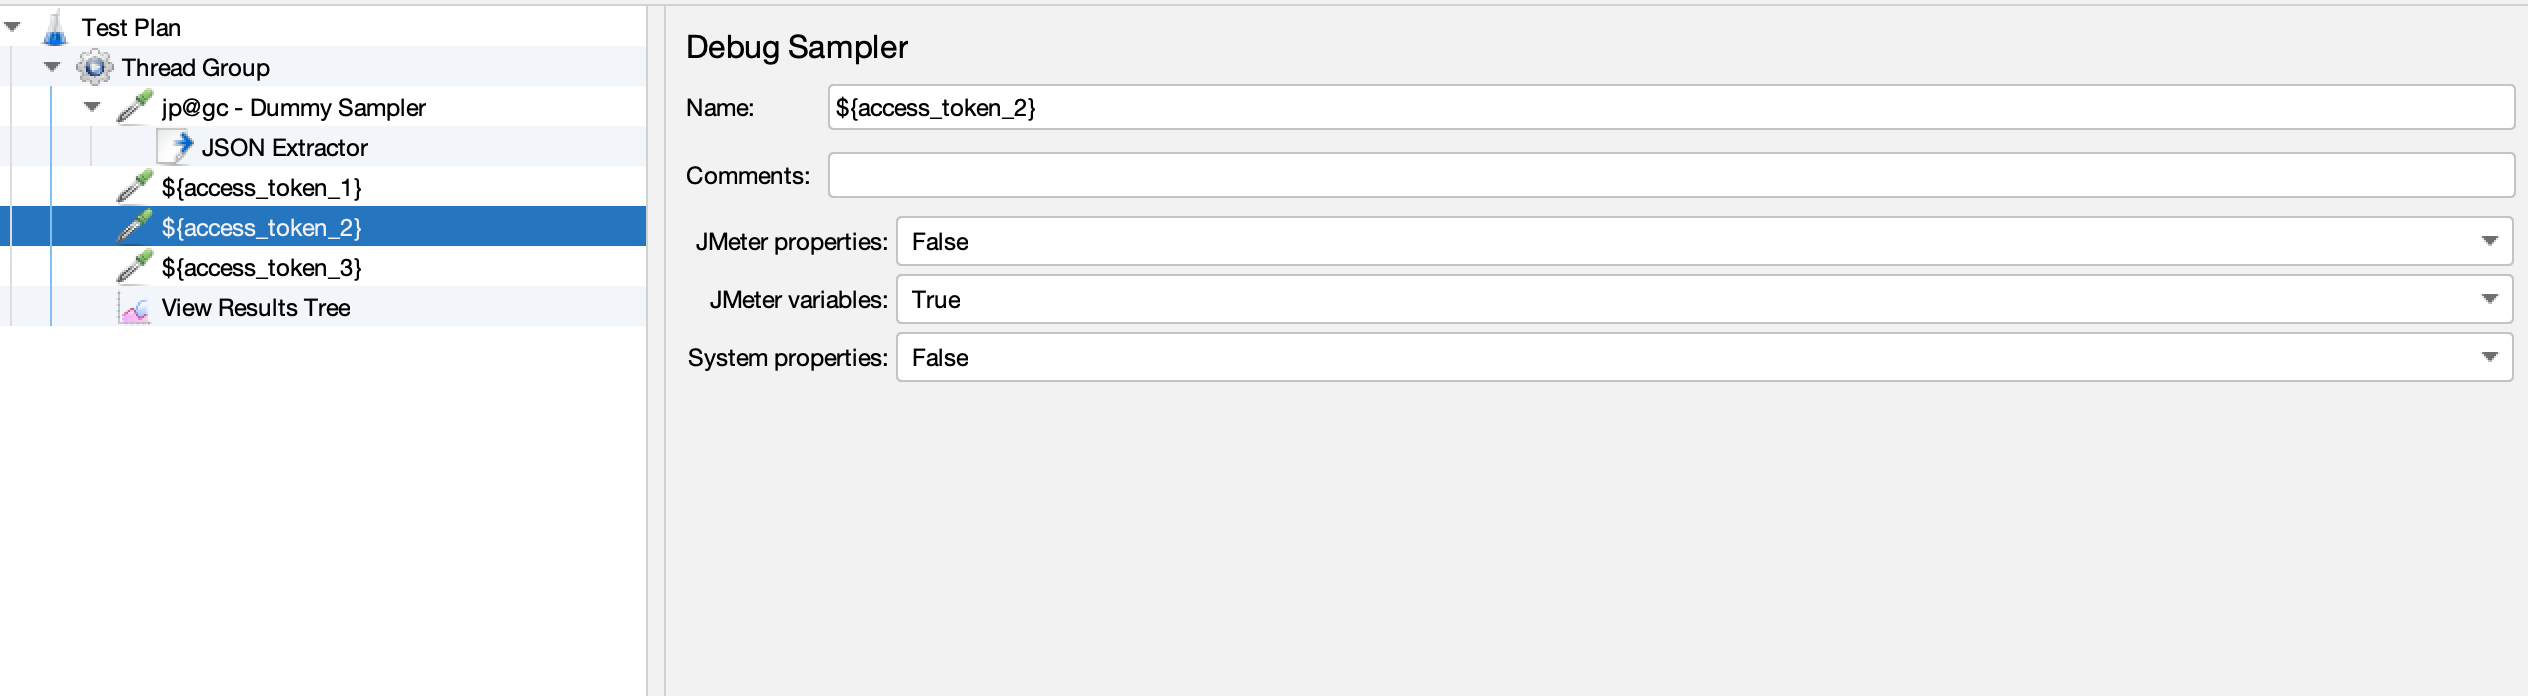Click the ${access_token_1} sampler pipette icon

[x=135, y=187]
